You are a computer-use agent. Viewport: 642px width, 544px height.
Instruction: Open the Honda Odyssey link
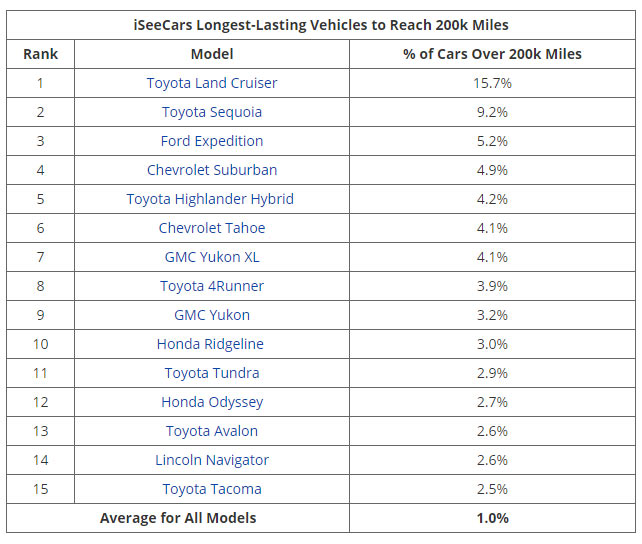click(x=212, y=402)
